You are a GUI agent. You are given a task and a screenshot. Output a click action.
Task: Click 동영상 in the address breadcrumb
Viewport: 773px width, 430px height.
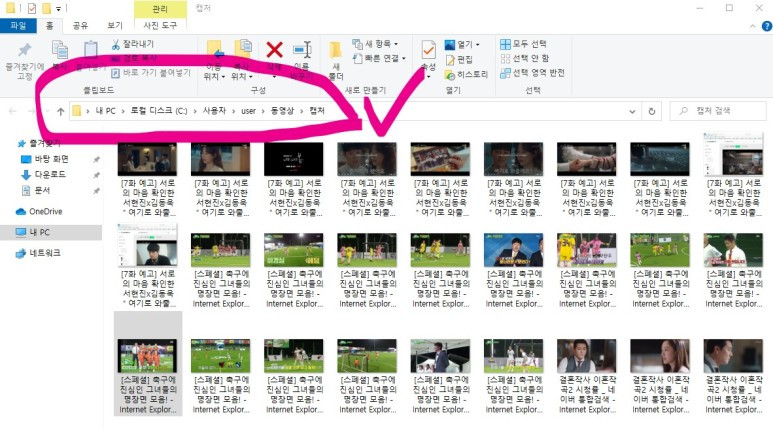tap(282, 111)
